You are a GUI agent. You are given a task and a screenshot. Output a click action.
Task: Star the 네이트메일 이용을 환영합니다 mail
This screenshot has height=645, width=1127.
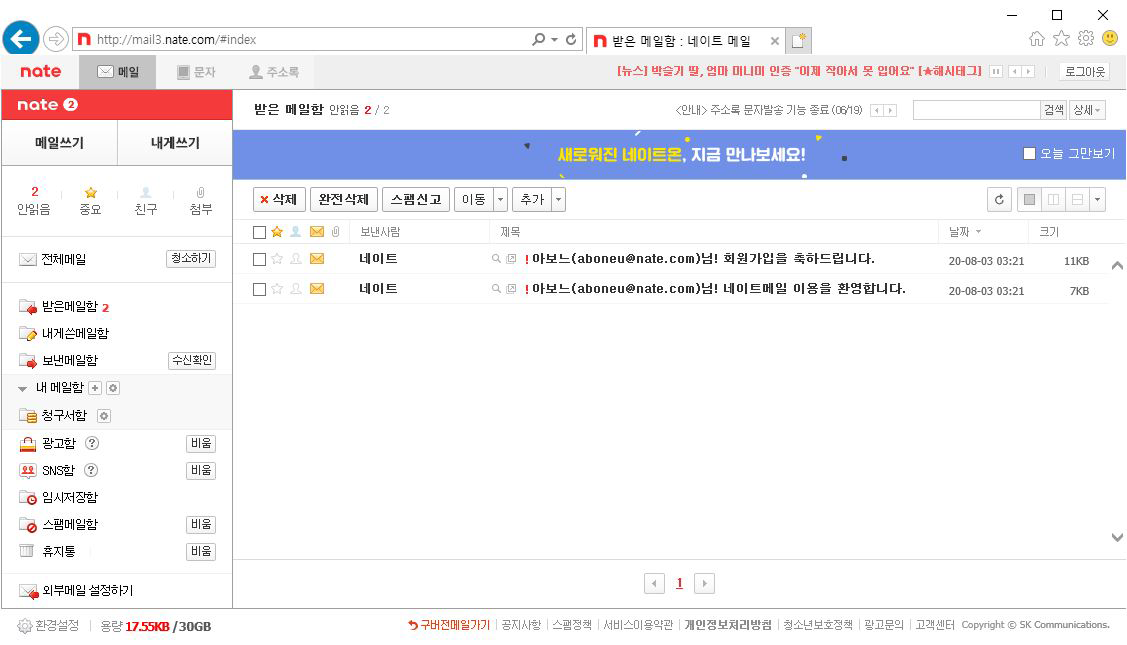tap(277, 289)
